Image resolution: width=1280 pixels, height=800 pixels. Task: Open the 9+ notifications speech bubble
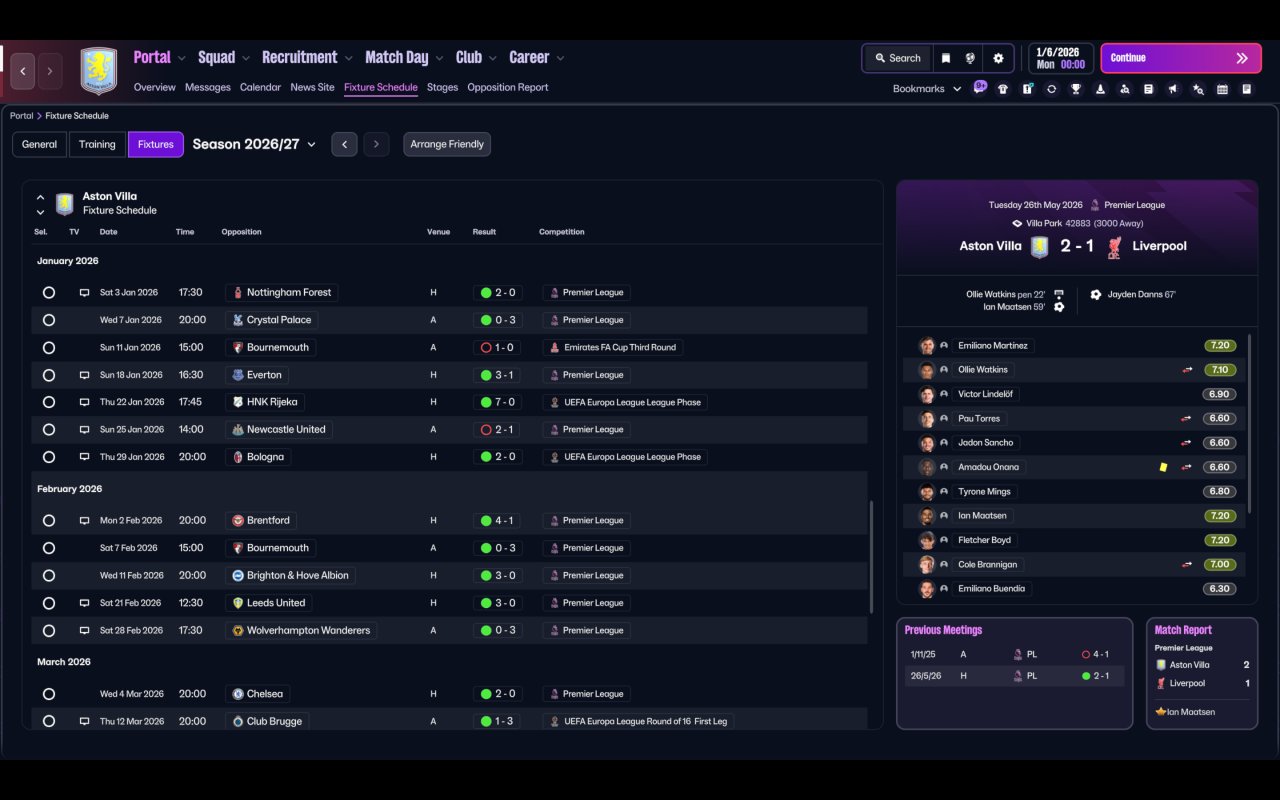980,87
